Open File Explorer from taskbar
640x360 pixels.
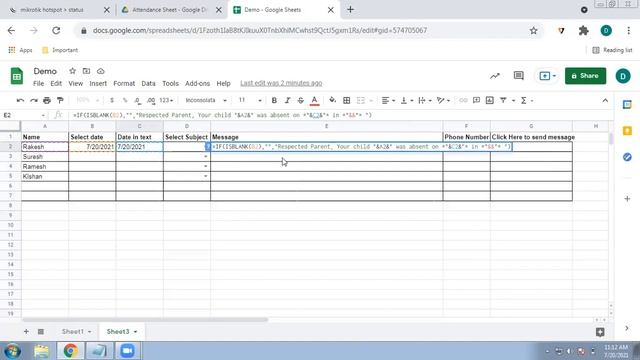click(41, 351)
